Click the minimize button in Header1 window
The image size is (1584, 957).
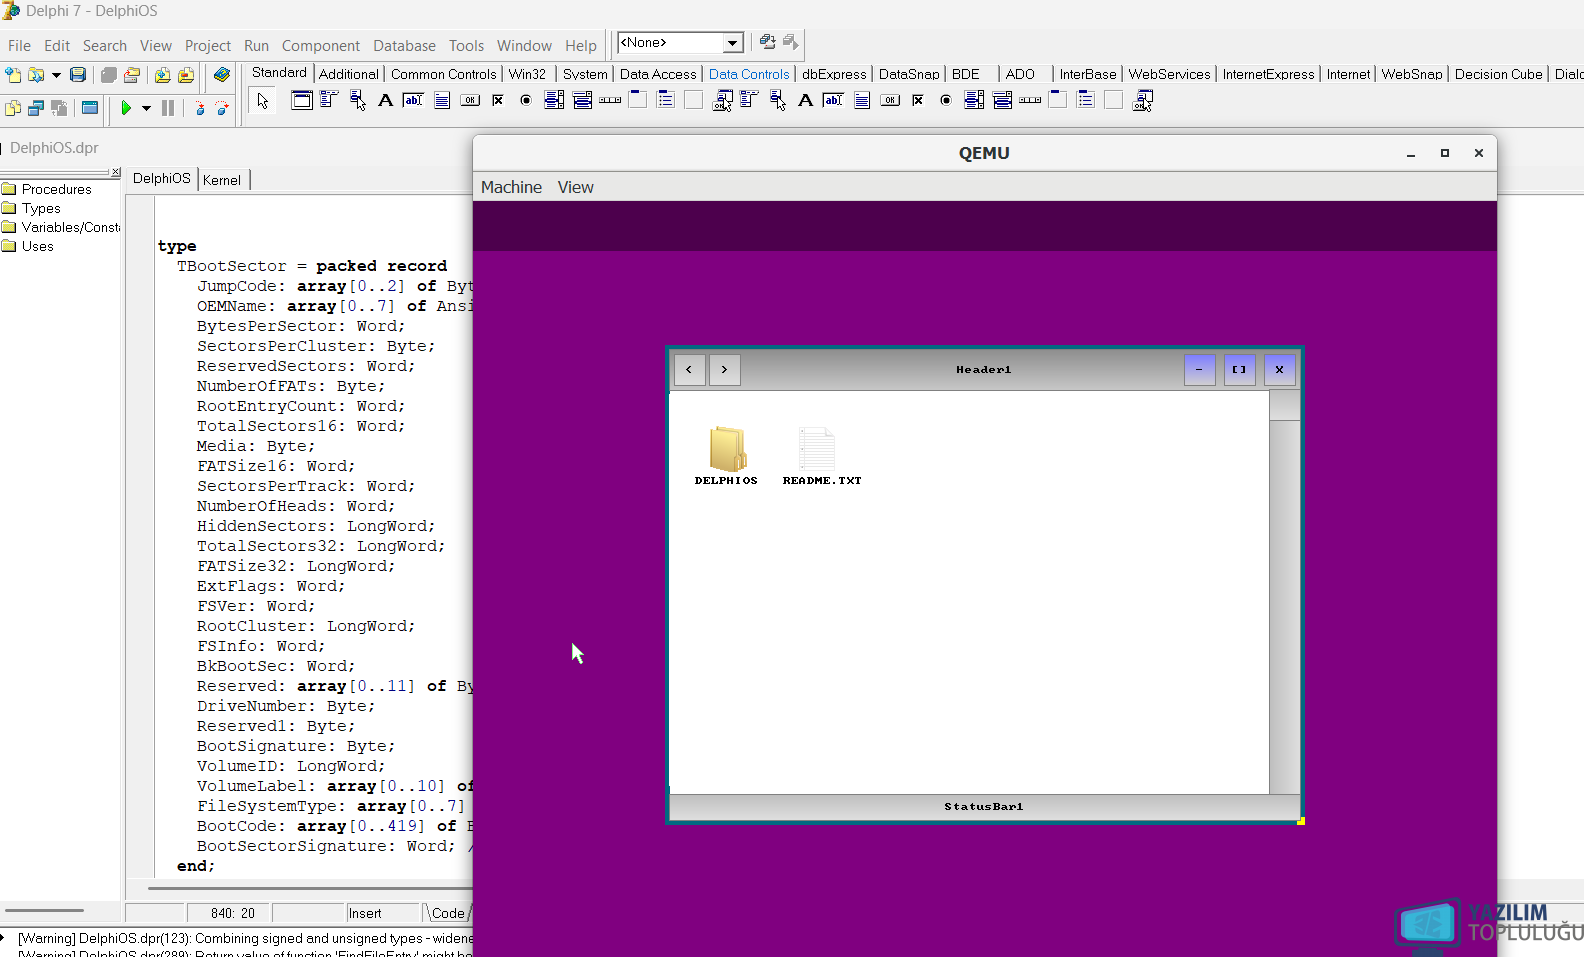[1199, 370]
